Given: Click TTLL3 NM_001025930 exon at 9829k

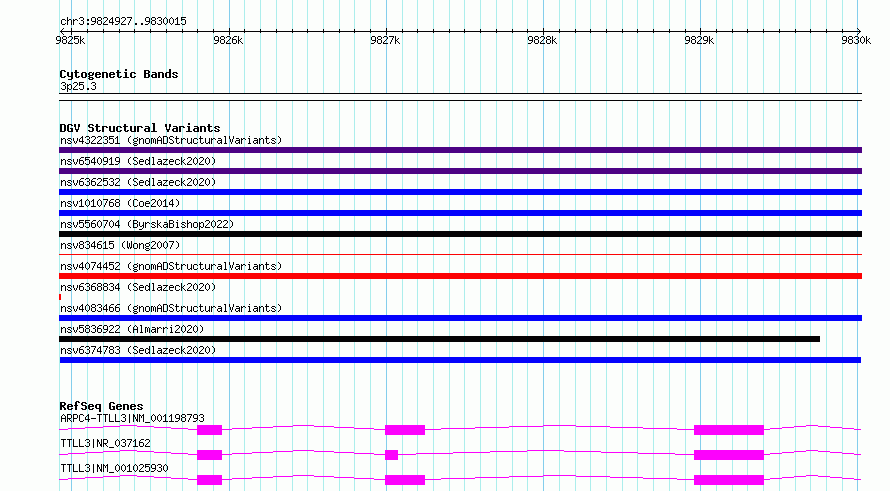Looking at the screenshot, I should [729, 480].
